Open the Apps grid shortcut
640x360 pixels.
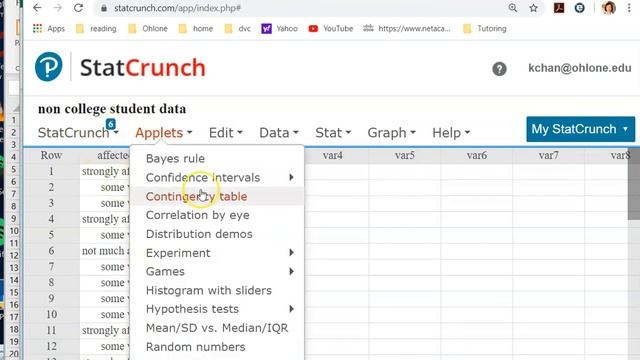click(49, 29)
